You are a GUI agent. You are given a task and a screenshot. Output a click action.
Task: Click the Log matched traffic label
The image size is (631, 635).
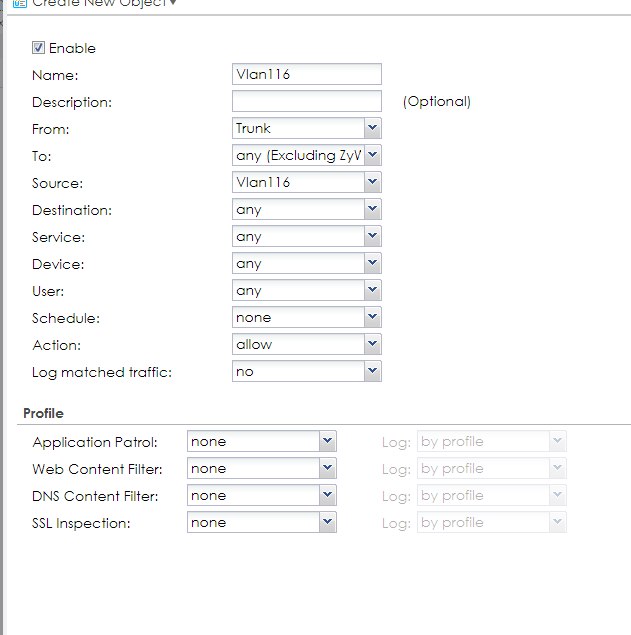point(102,372)
